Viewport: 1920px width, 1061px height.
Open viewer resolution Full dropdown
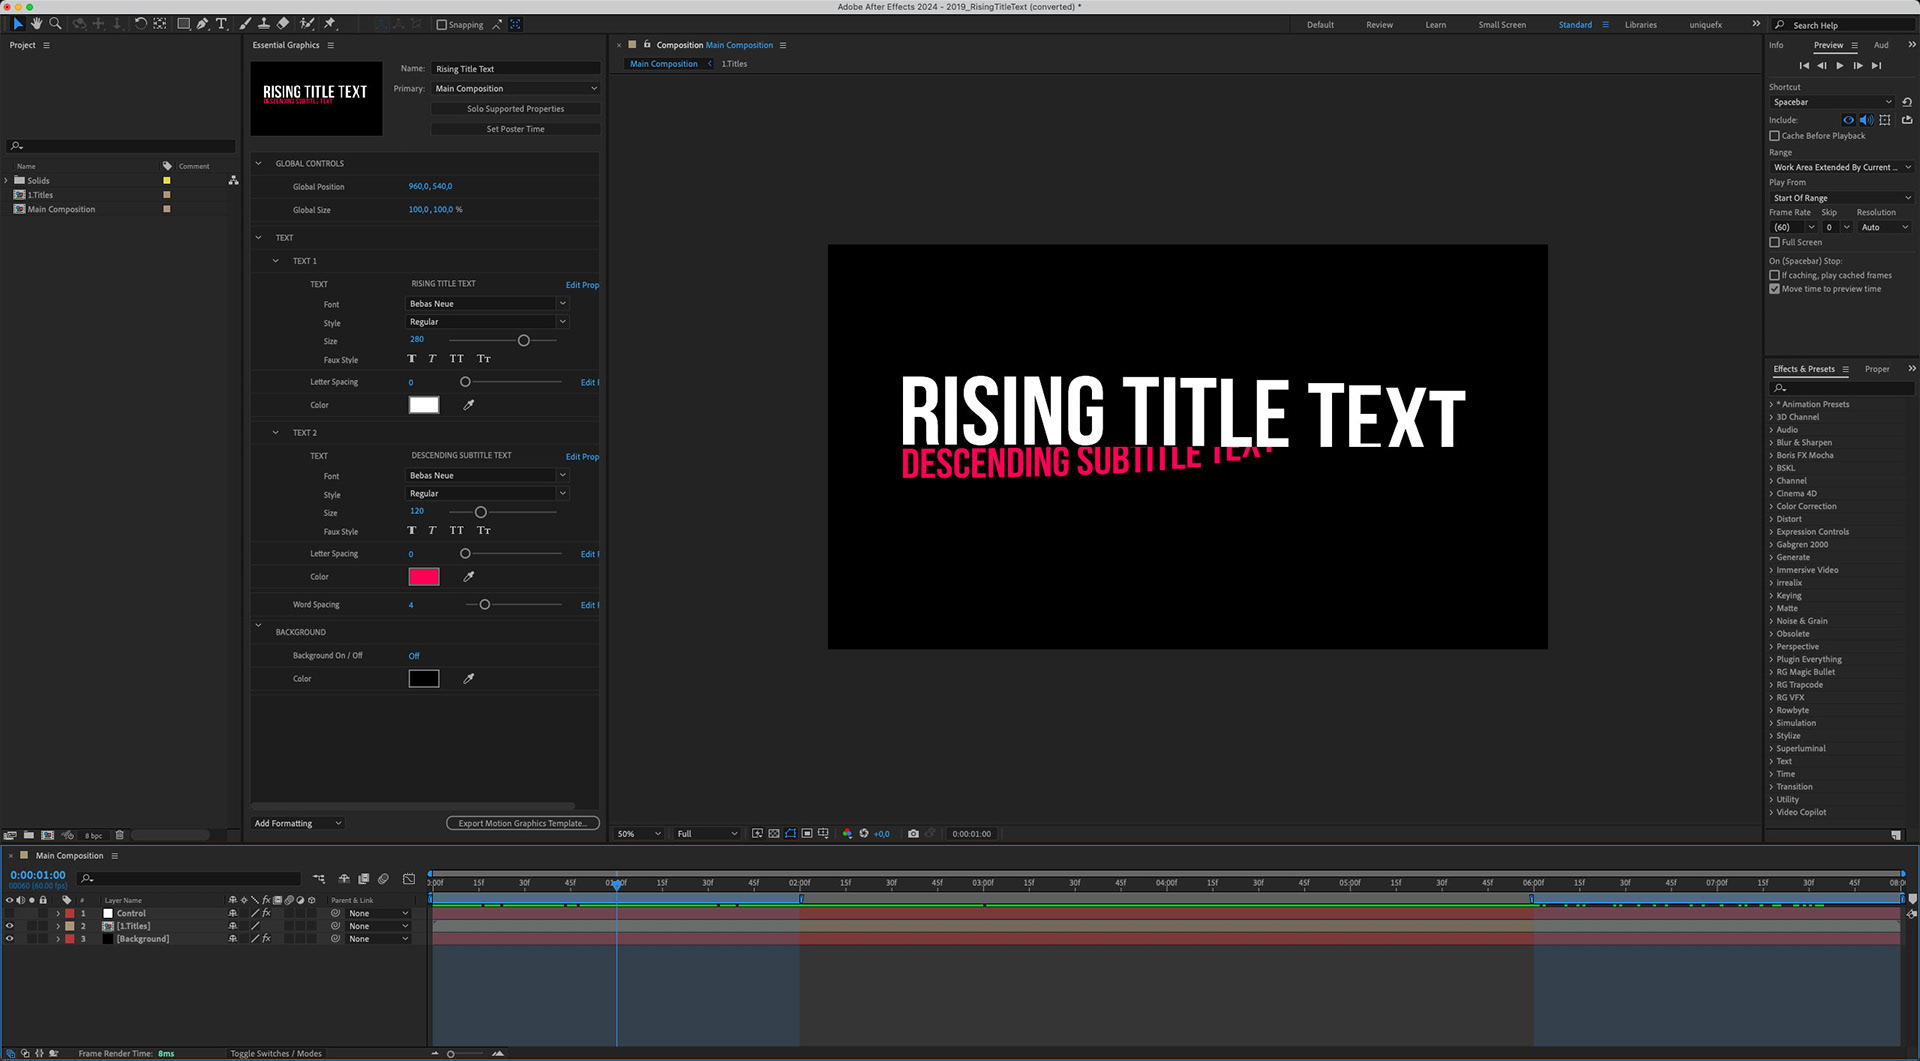click(707, 834)
